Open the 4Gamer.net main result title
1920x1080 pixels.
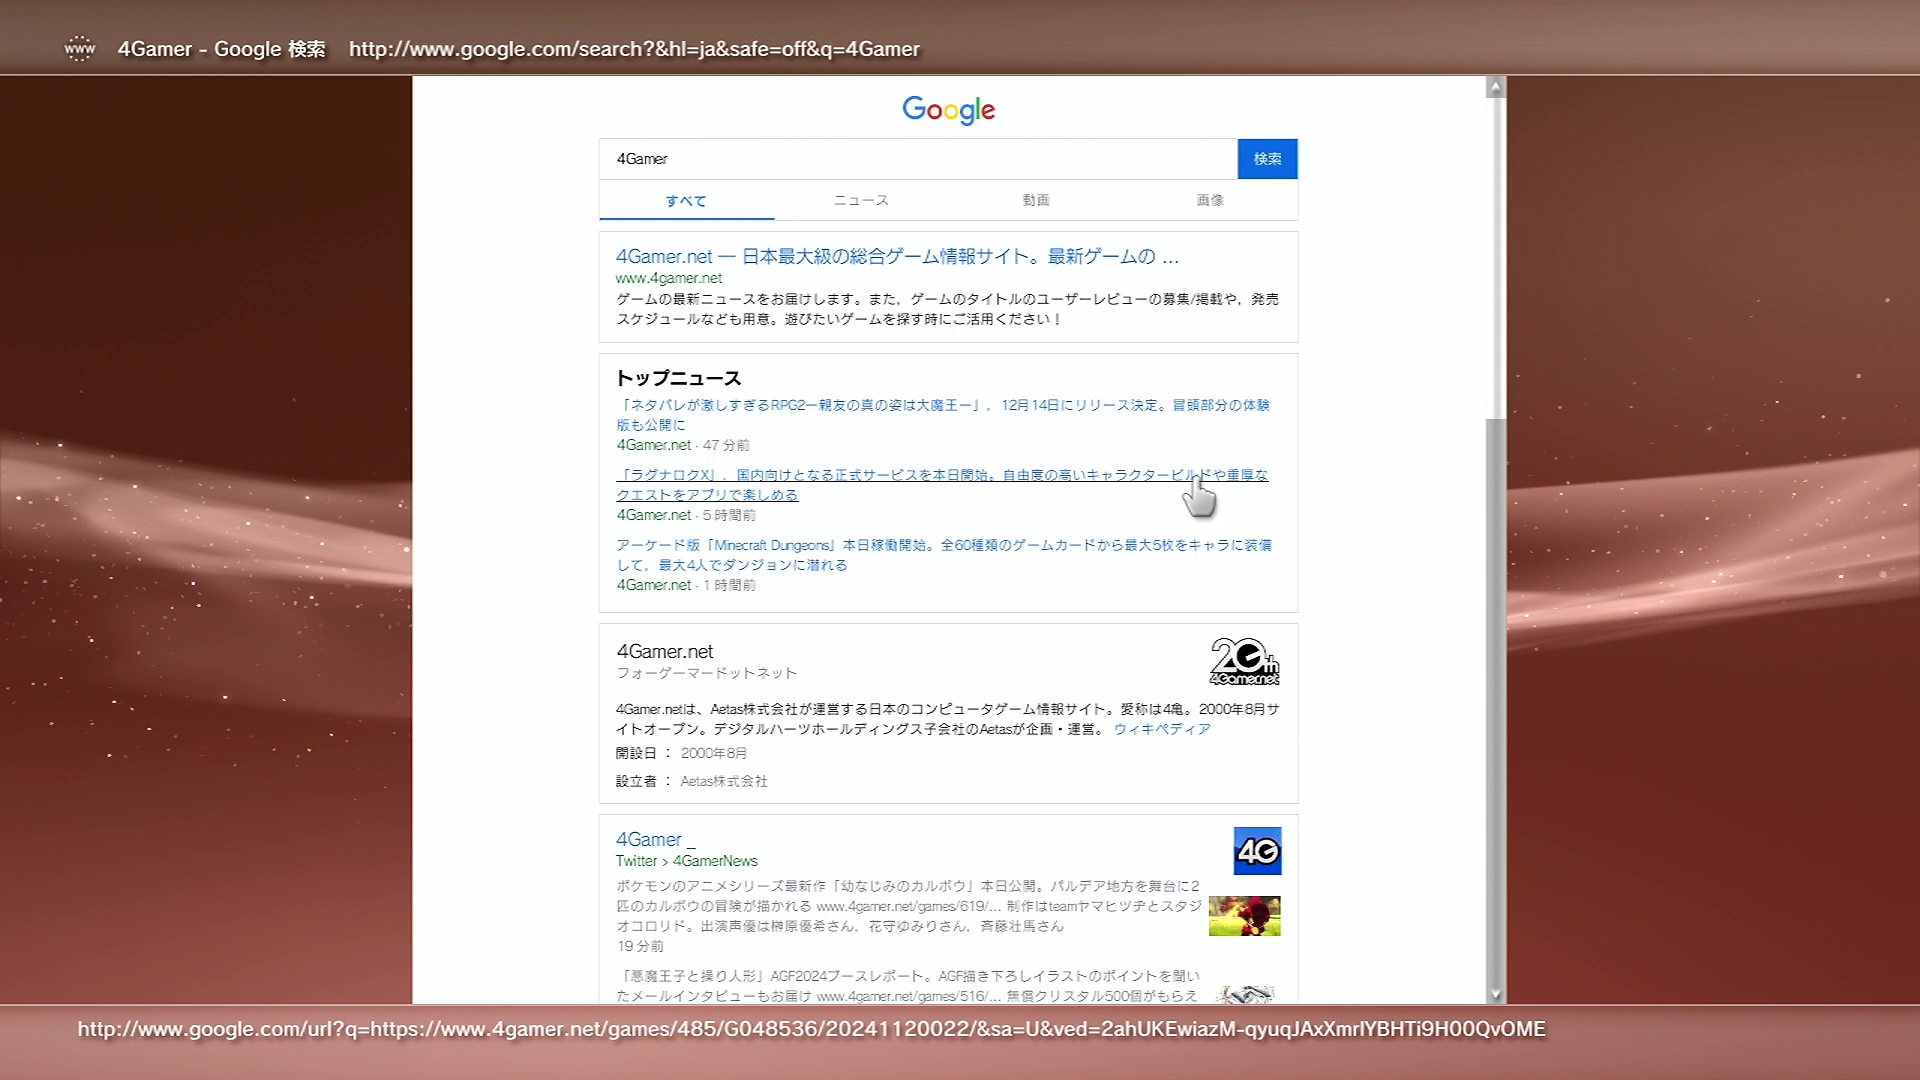897,257
